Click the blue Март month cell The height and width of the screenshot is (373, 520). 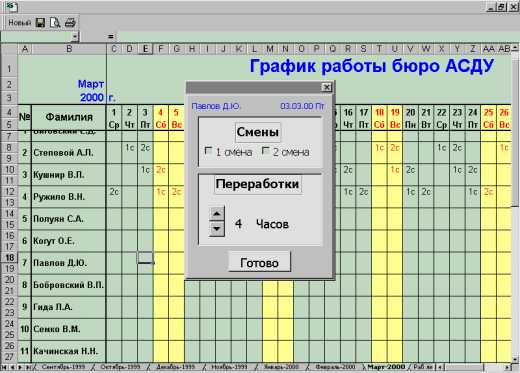pos(91,84)
